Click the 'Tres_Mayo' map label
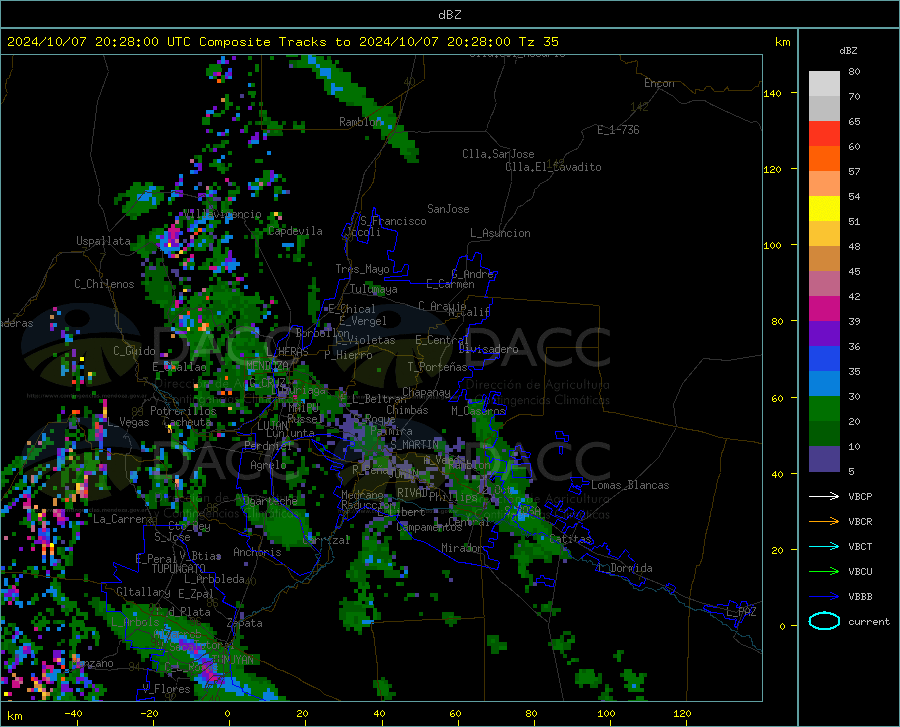The width and height of the screenshot is (900, 727). point(362,269)
